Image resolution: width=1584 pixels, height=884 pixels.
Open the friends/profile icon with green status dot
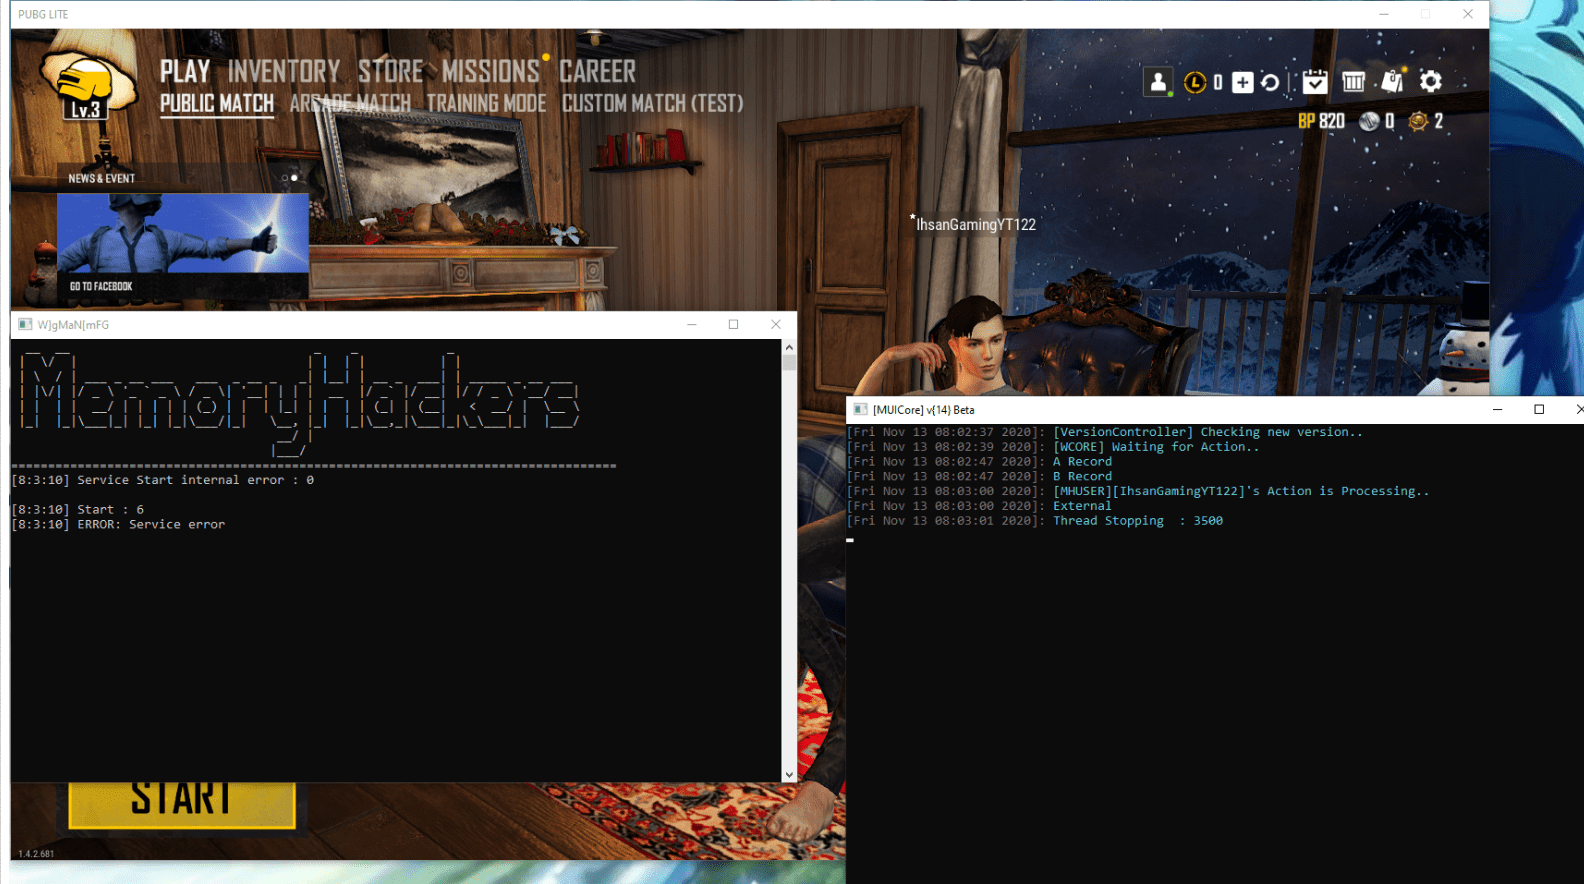[x=1158, y=82]
